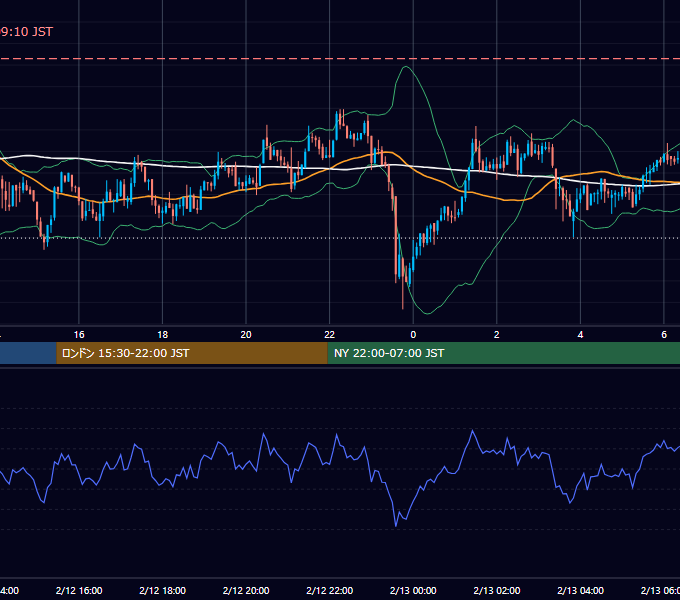
Task: Click the 2/13 00:00 date label
Action: pyautogui.click(x=413, y=590)
